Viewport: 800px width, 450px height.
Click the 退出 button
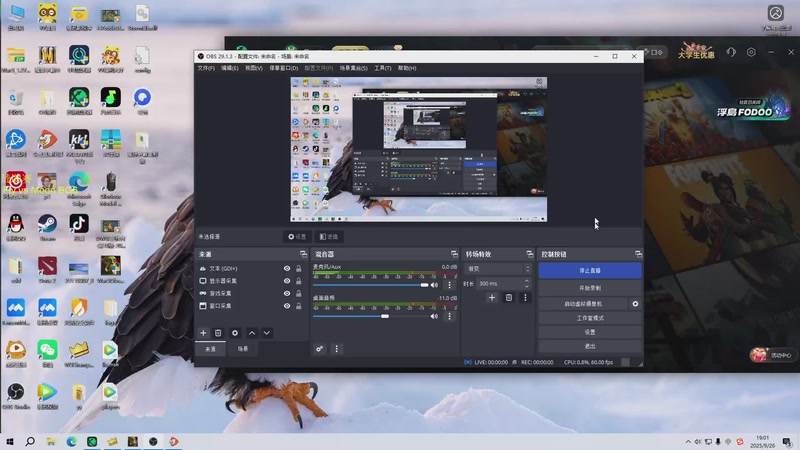590,346
